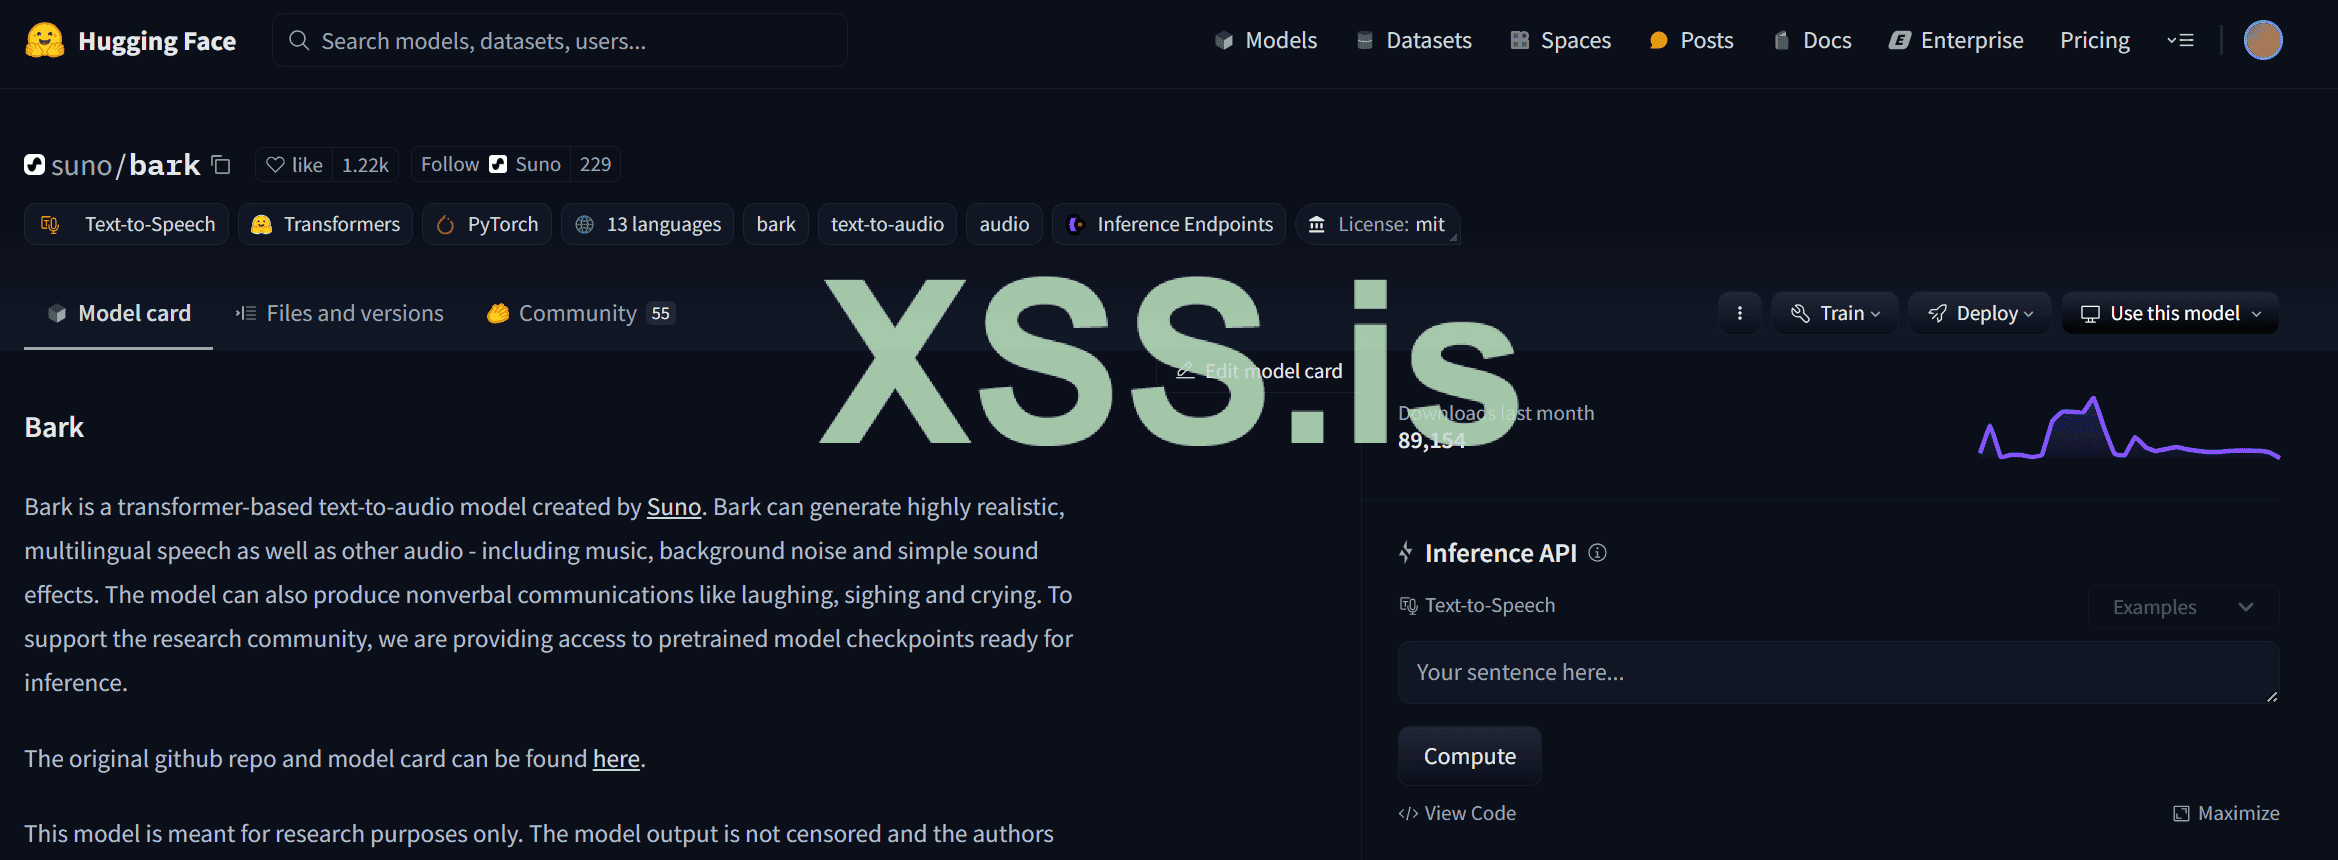
Task: Follow the Suno hyperlink in description
Action: (x=673, y=507)
